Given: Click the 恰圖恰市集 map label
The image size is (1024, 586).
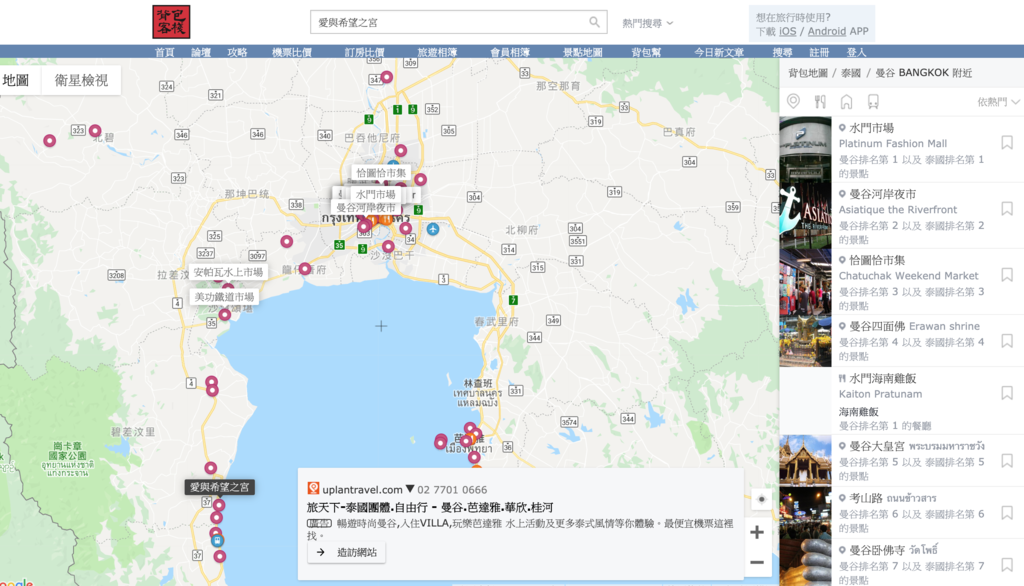Looking at the screenshot, I should click(381, 173).
